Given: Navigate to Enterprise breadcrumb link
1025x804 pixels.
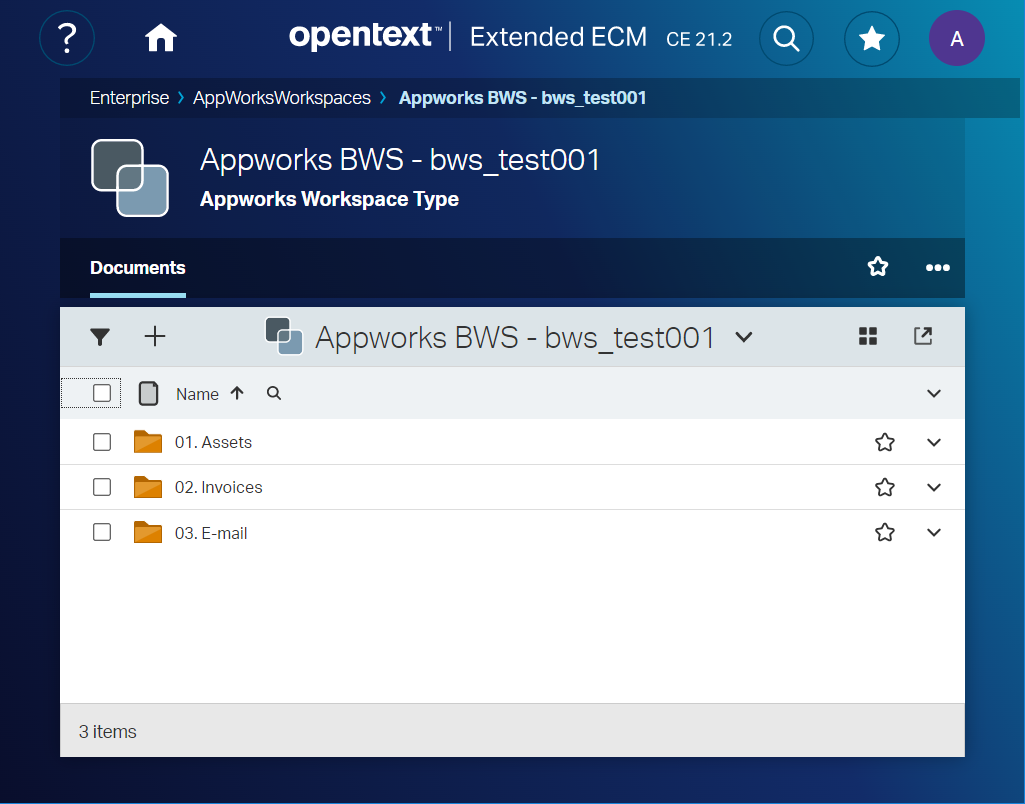Looking at the screenshot, I should pos(129,98).
